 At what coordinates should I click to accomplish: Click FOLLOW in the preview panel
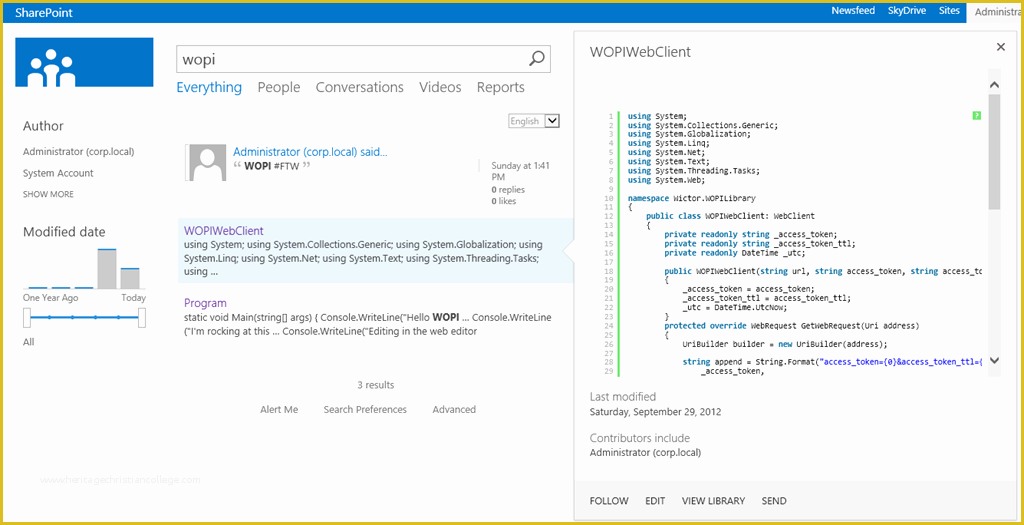click(609, 501)
